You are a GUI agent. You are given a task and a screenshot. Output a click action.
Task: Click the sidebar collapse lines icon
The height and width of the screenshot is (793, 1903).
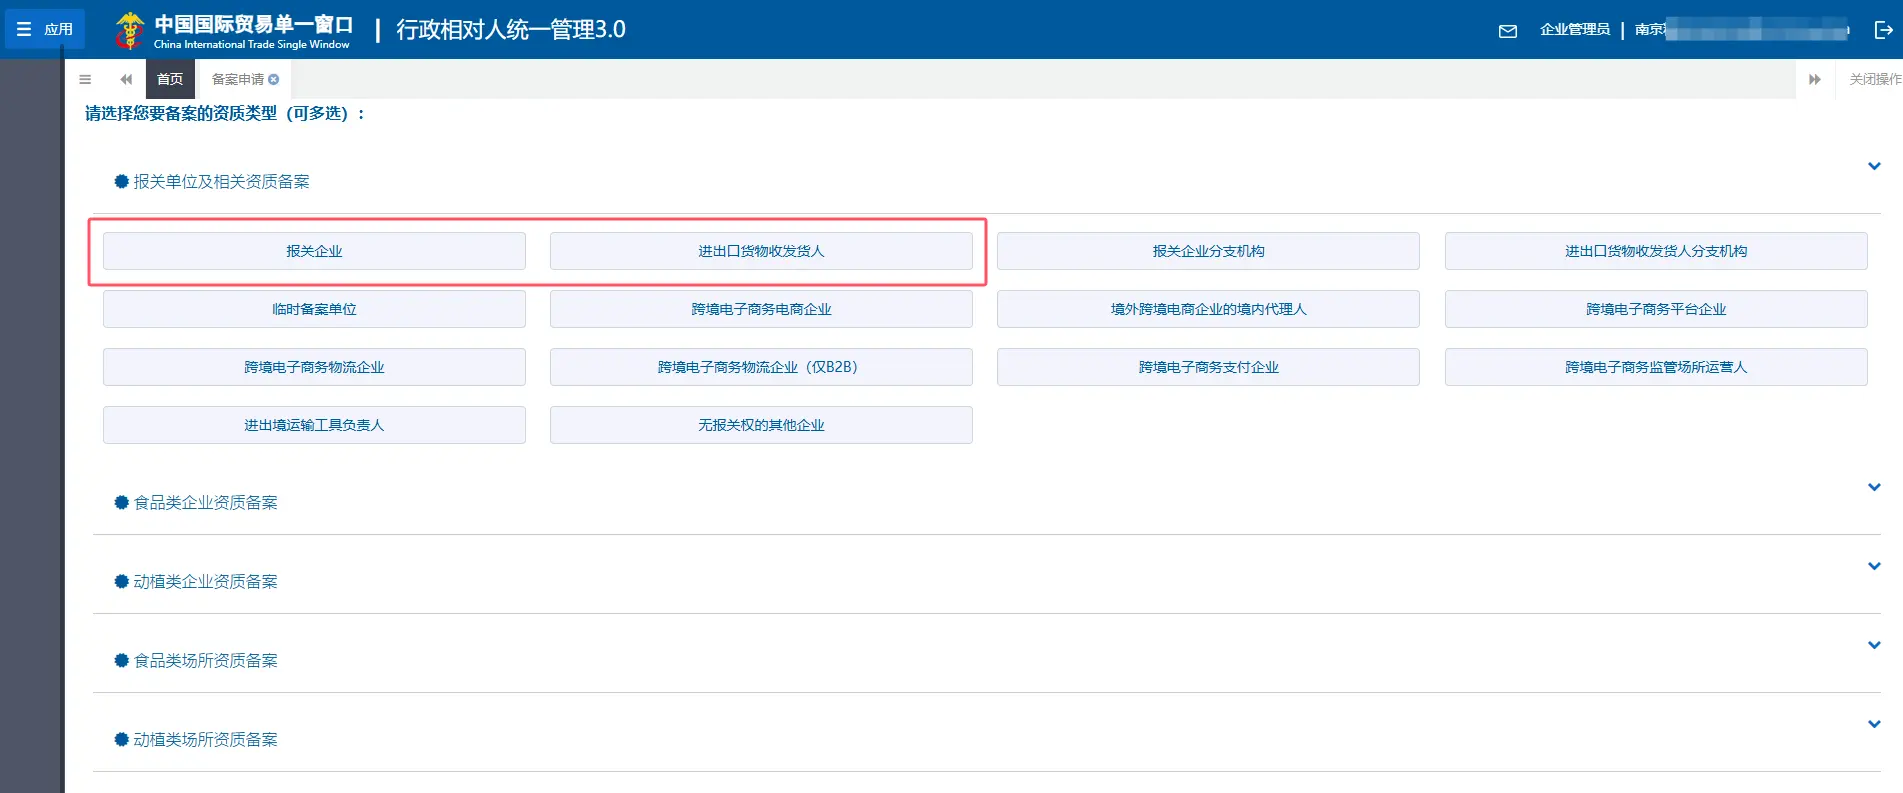point(85,79)
